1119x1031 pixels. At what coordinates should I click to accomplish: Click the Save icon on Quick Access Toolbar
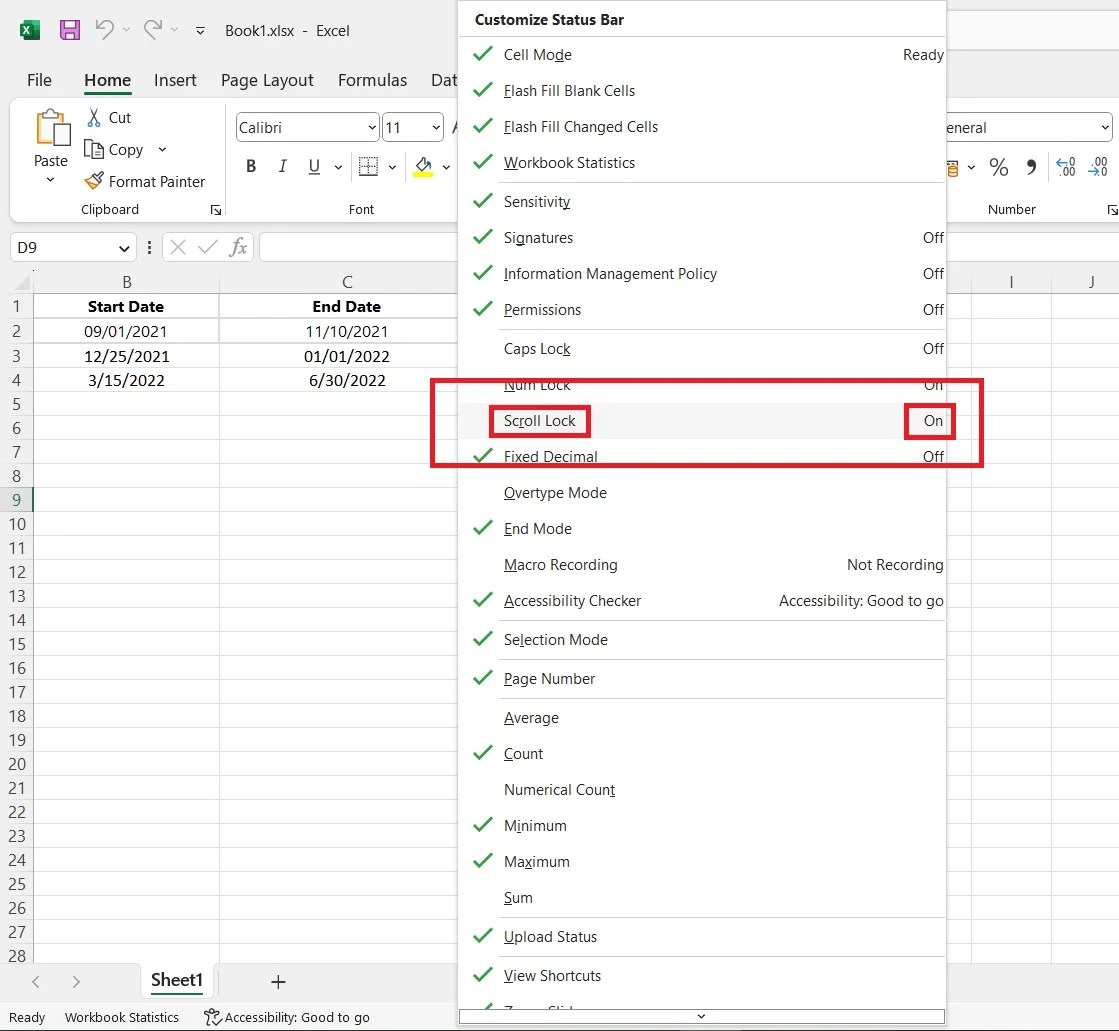[x=69, y=30]
